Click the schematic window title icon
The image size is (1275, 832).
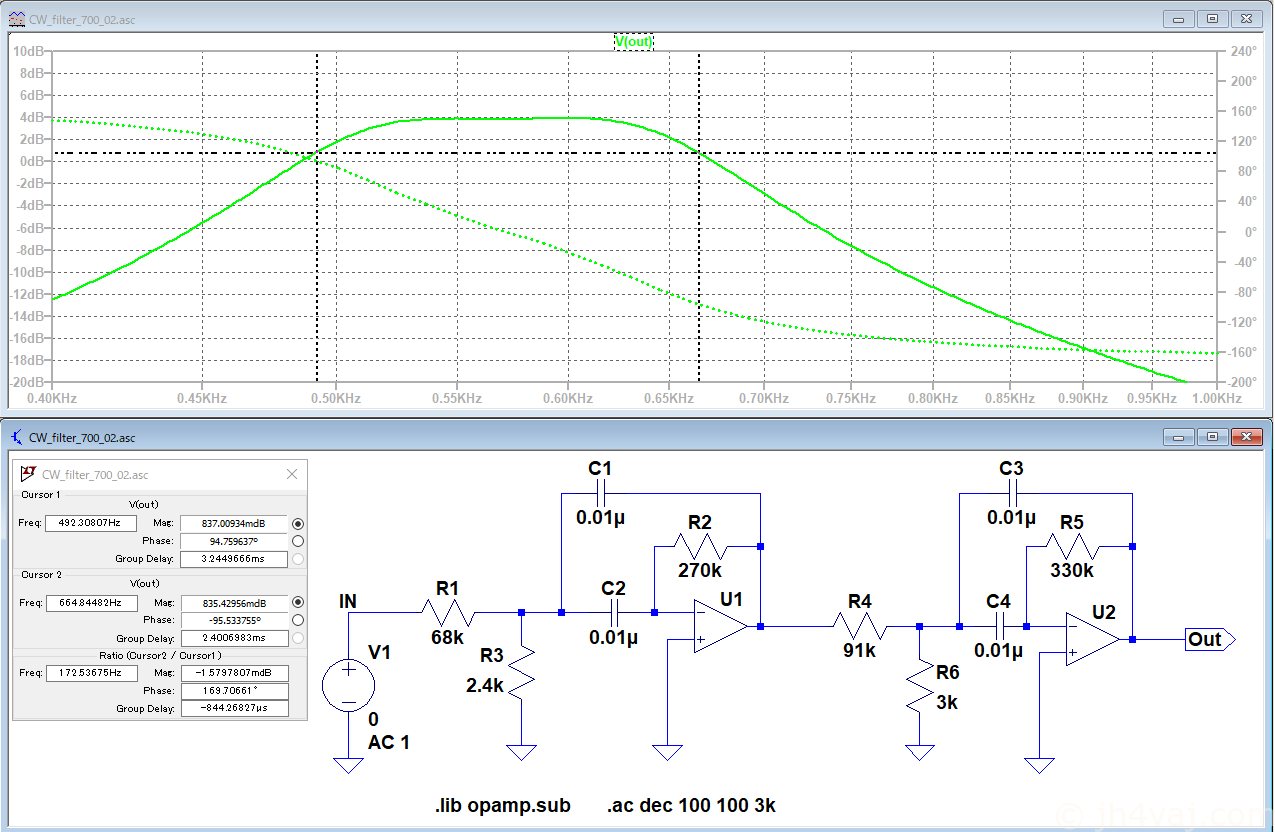[16, 437]
